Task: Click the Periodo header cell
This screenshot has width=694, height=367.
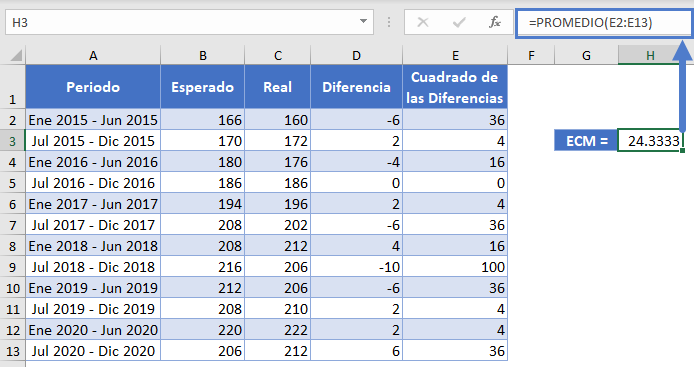Action: (93, 87)
